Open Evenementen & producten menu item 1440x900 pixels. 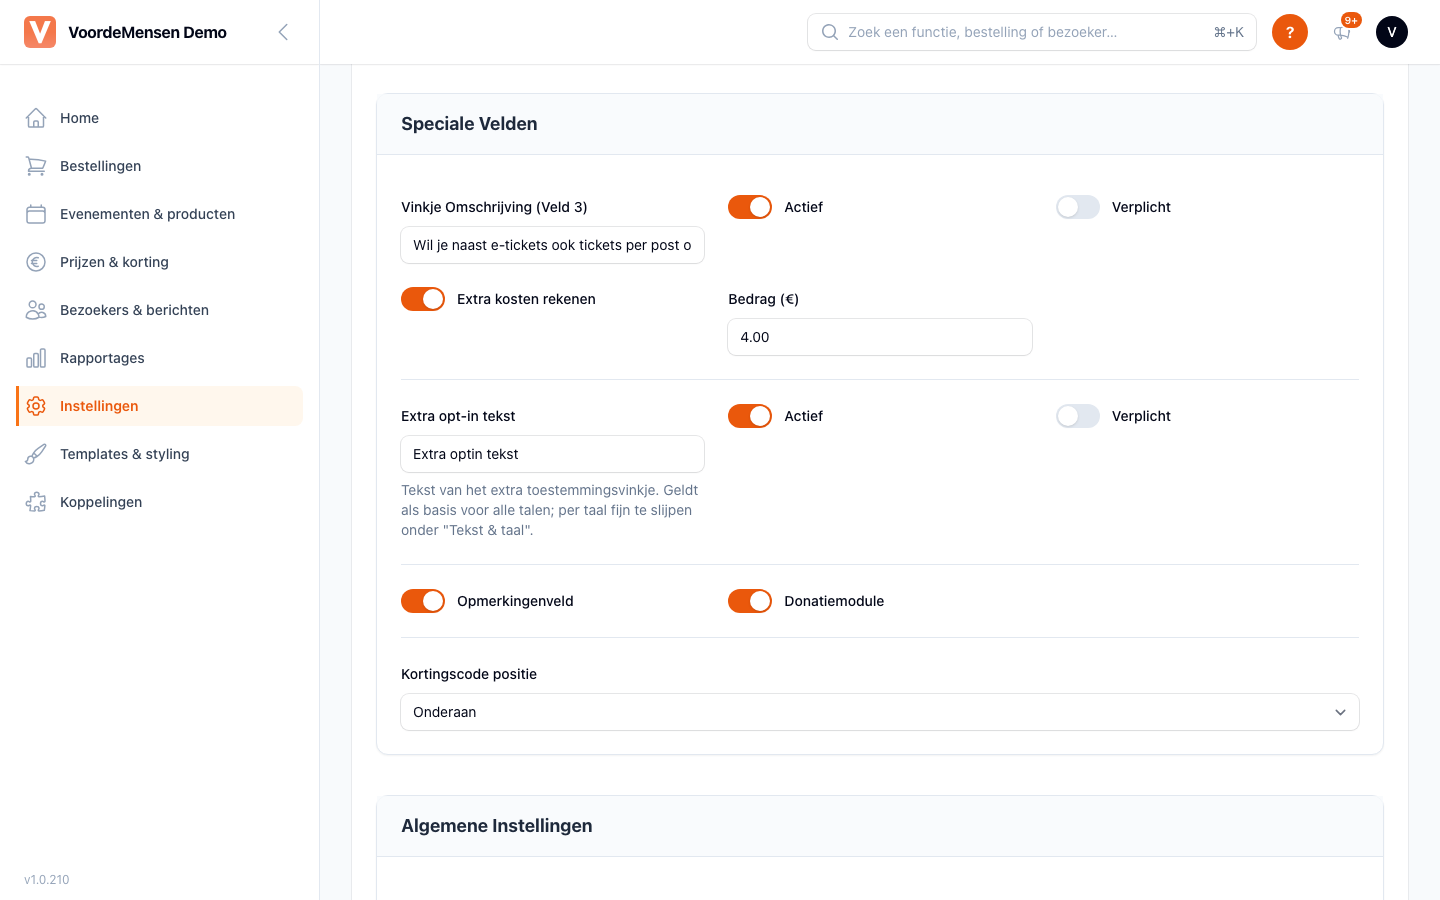click(x=160, y=214)
